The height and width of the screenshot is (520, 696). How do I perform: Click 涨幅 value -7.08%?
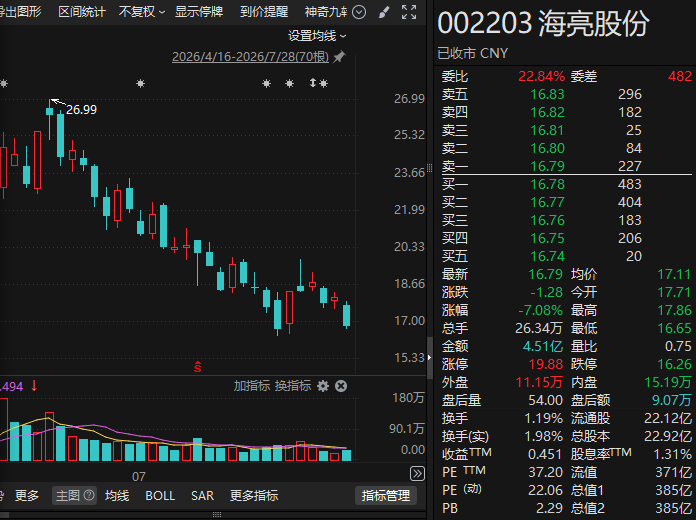pyautogui.click(x=540, y=310)
